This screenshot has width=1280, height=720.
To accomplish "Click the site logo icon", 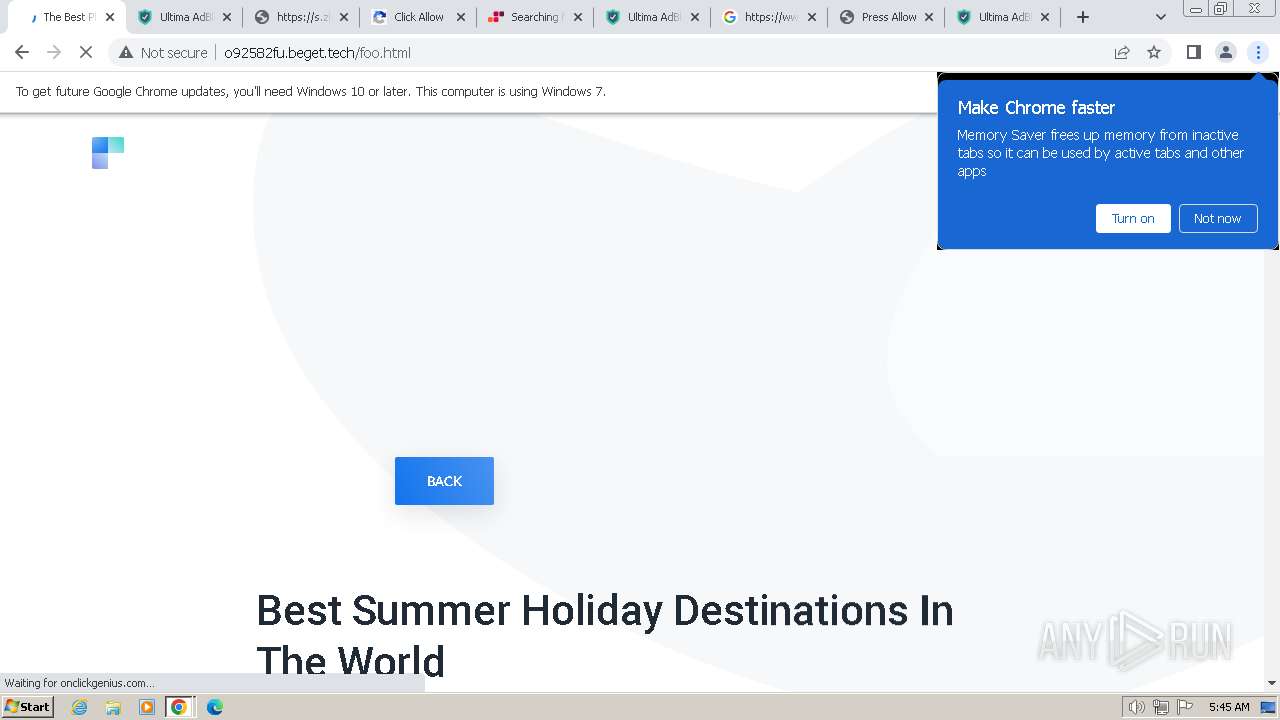I will click(108, 153).
